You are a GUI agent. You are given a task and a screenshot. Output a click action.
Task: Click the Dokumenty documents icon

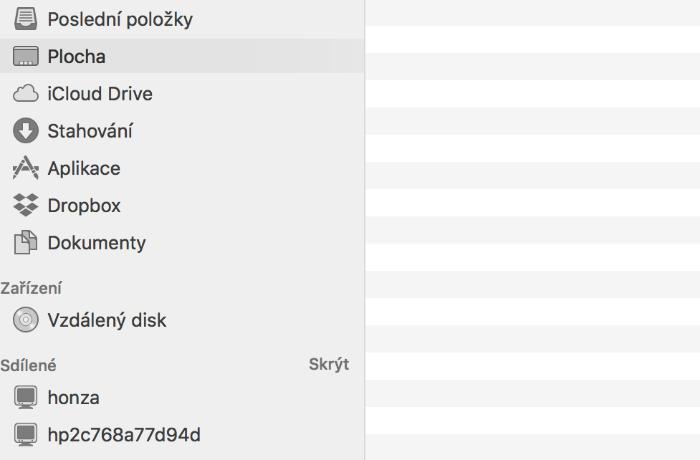pyautogui.click(x=25, y=243)
